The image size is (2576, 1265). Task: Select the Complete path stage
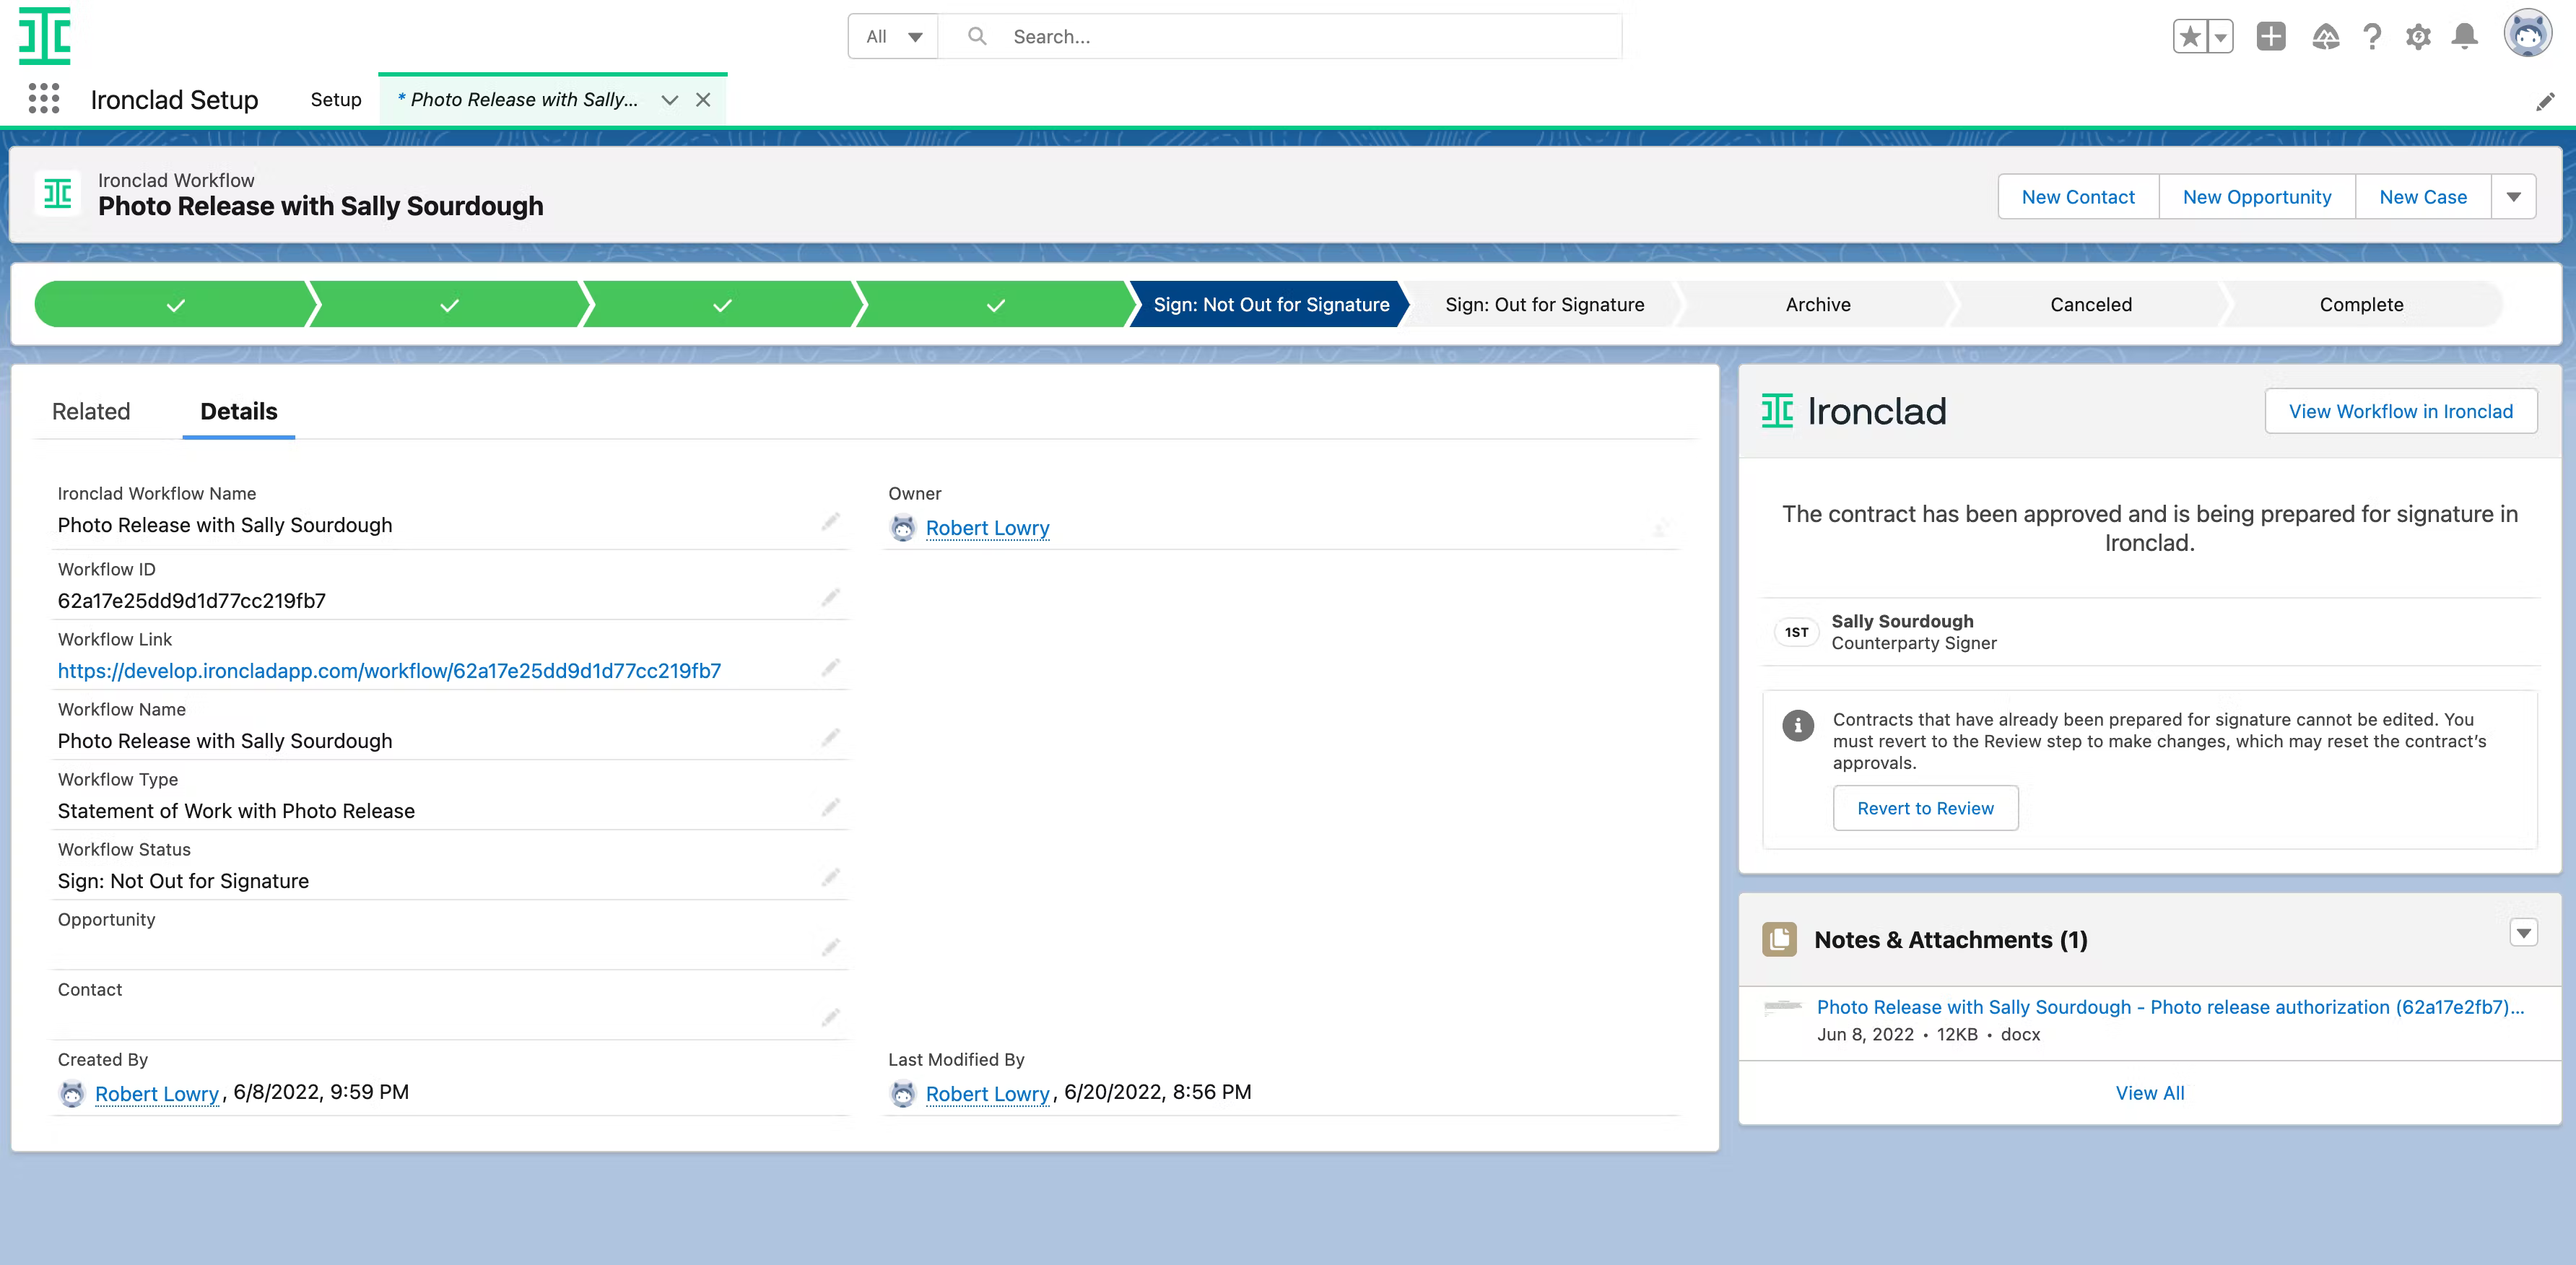click(2362, 304)
